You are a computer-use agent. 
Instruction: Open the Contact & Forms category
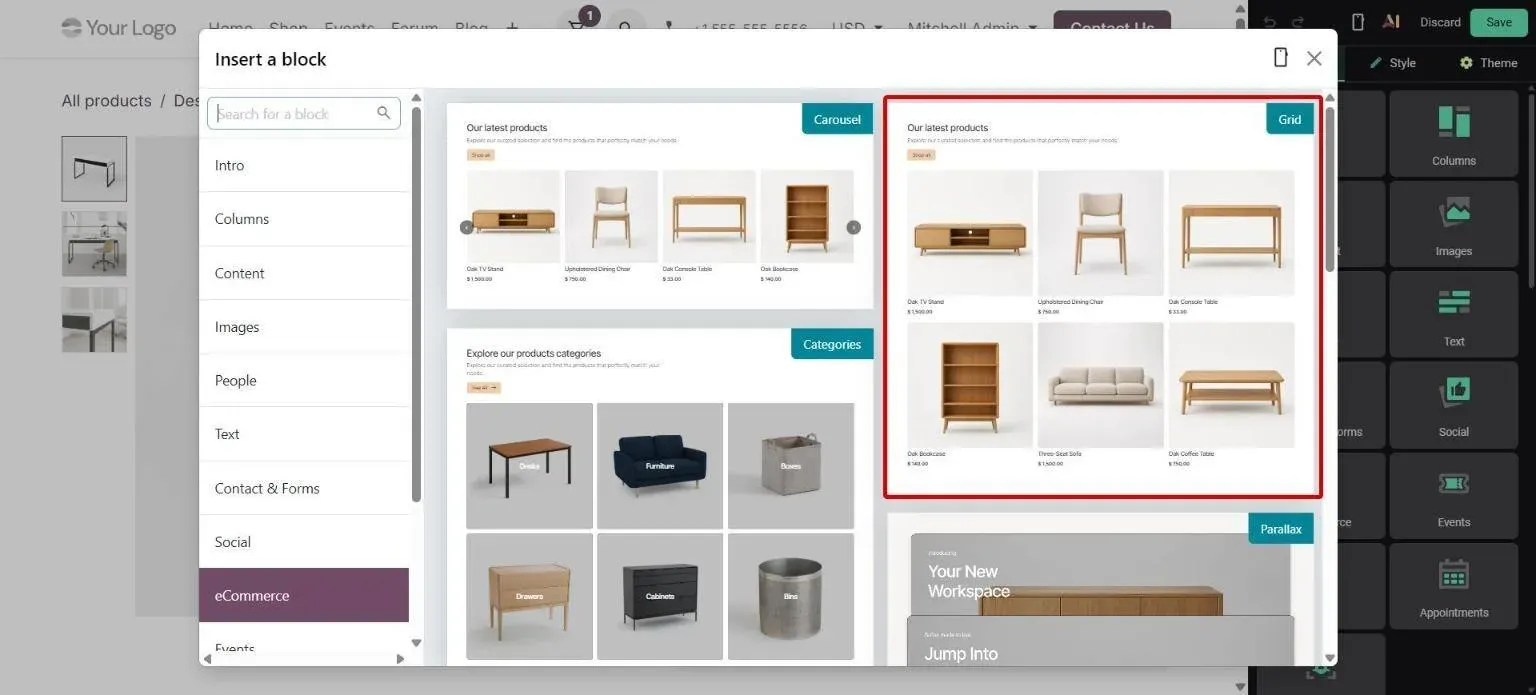point(304,488)
